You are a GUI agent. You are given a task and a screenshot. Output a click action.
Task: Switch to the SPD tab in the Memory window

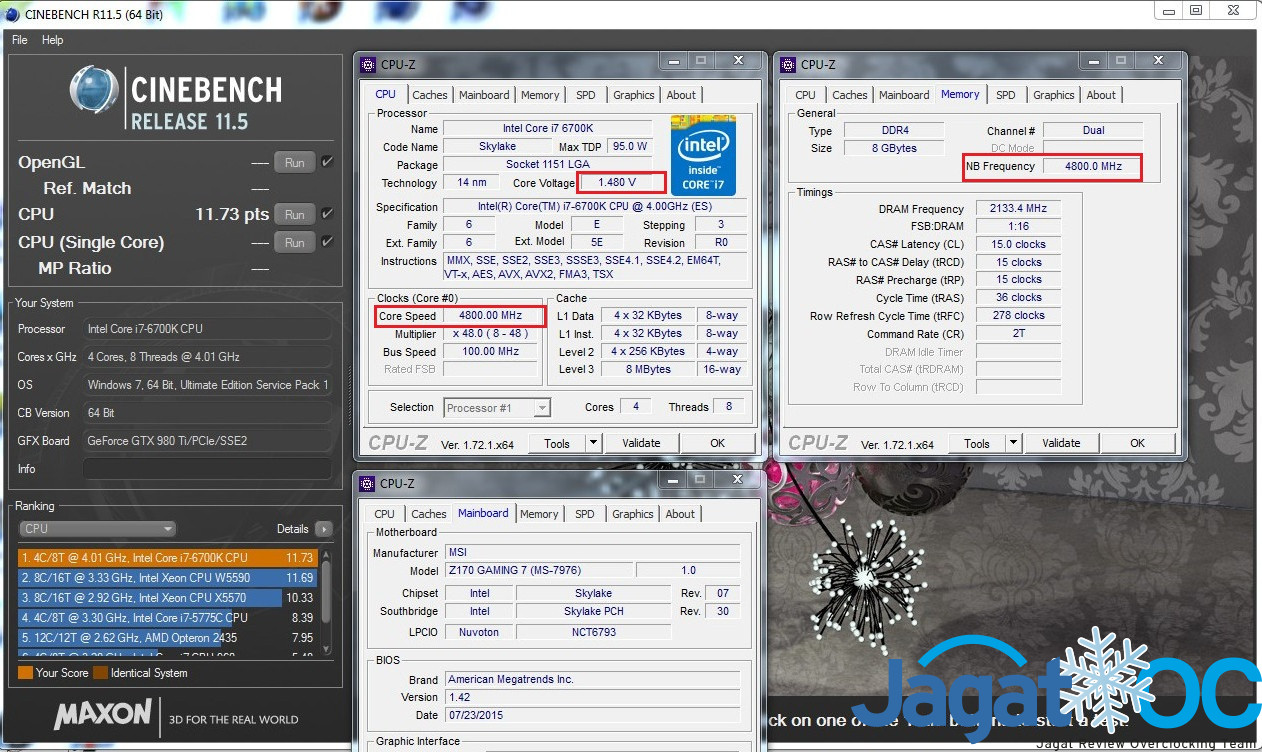[1005, 95]
